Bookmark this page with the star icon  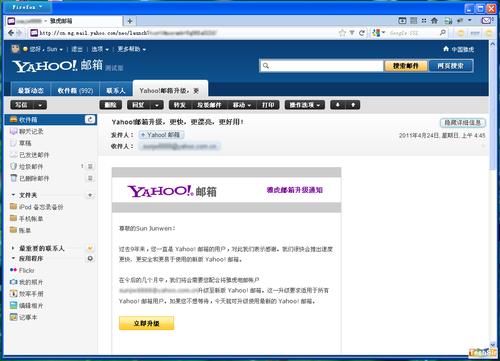point(342,33)
